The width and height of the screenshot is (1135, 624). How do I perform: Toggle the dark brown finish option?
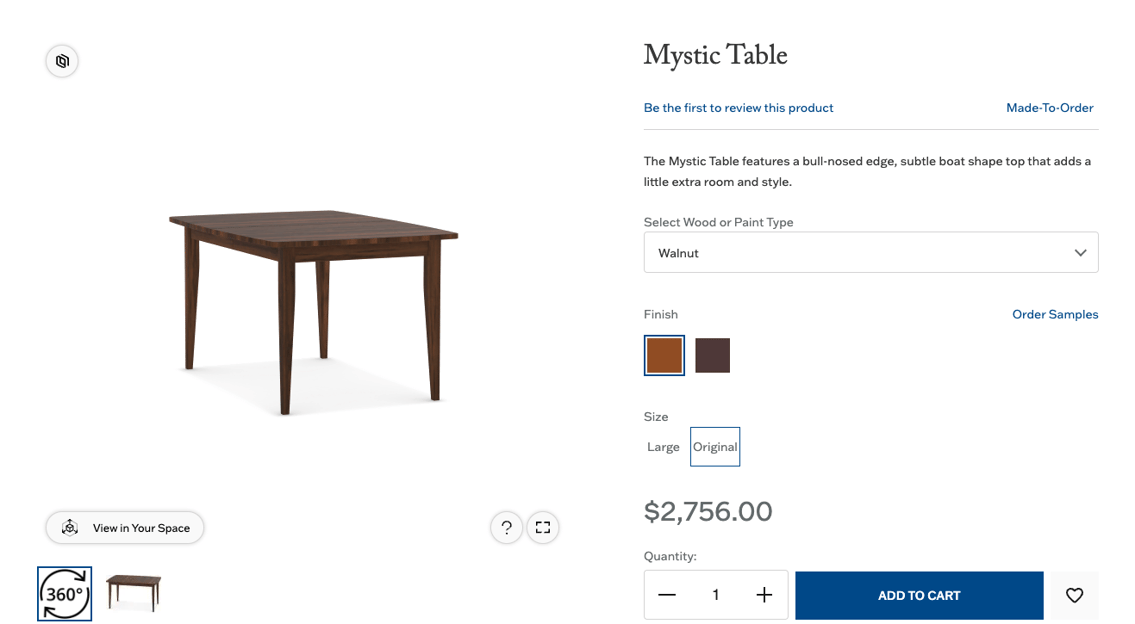(712, 355)
